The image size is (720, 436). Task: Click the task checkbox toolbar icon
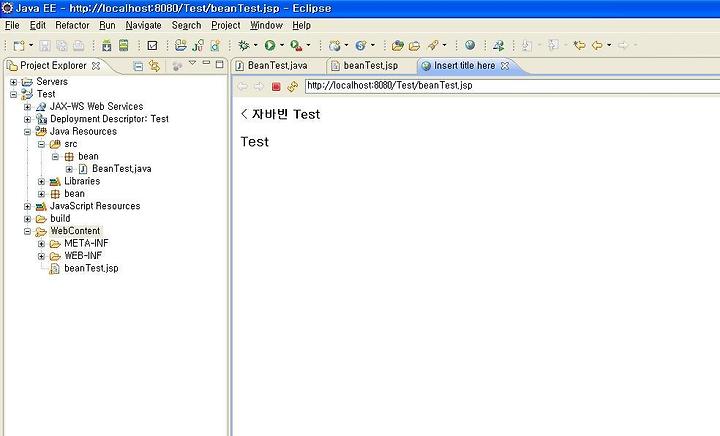(x=152, y=45)
